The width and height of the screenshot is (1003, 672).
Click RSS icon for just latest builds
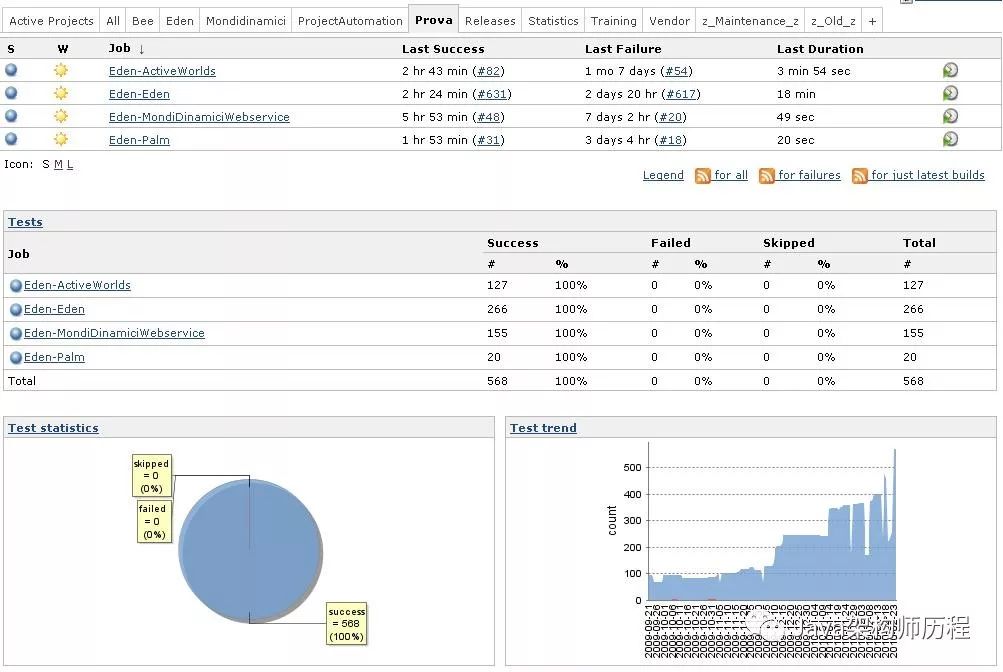860,176
